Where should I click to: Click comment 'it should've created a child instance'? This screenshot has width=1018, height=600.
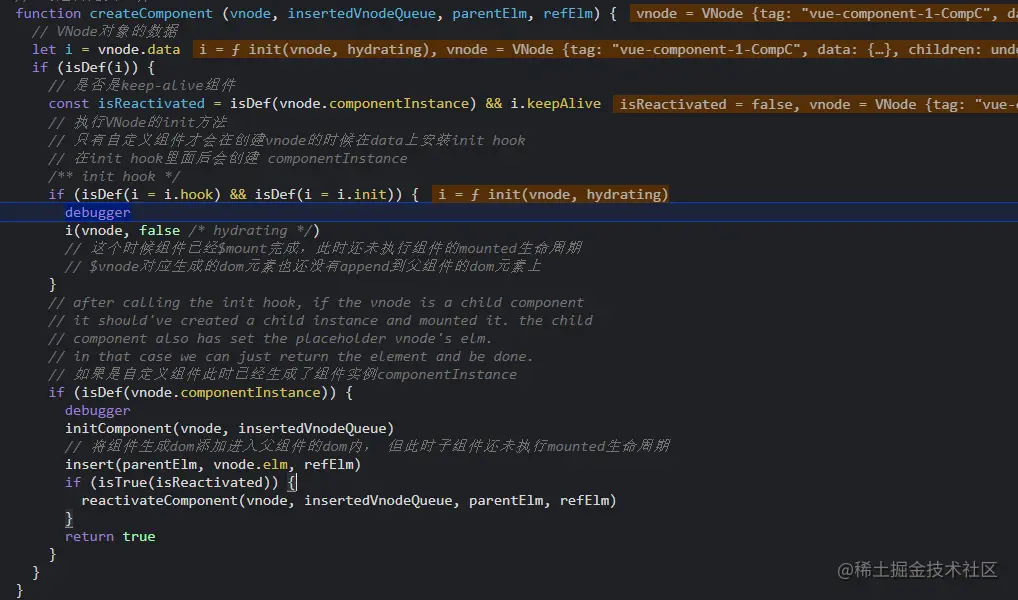click(x=321, y=321)
